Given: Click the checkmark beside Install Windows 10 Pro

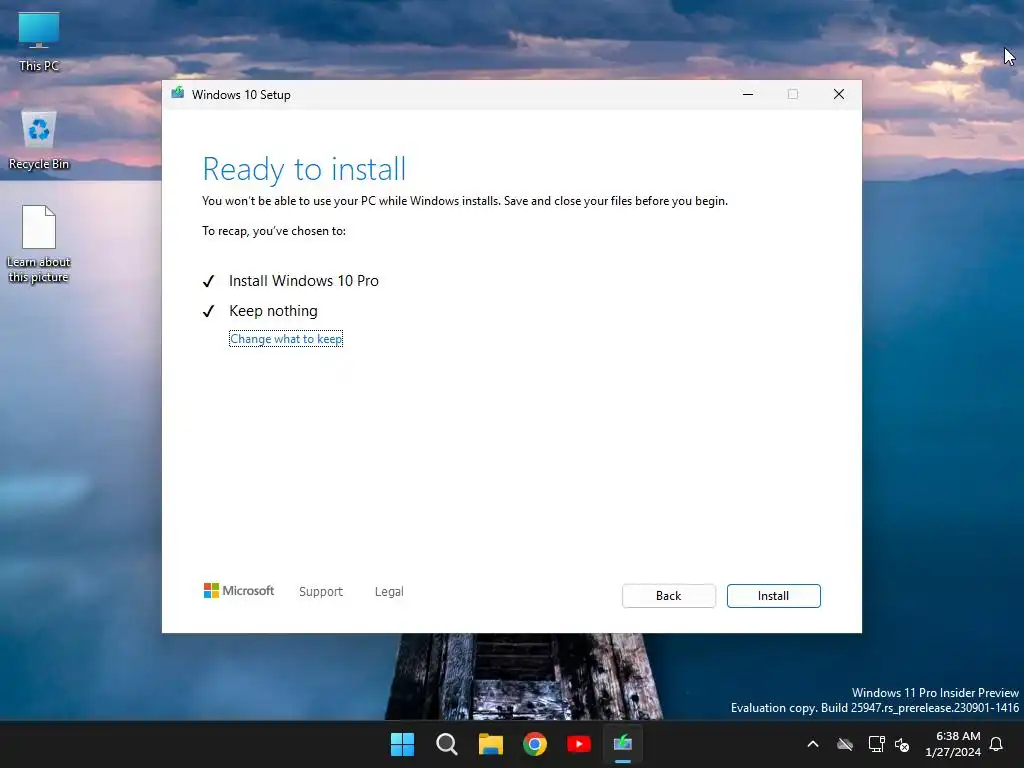Looking at the screenshot, I should 208,281.
